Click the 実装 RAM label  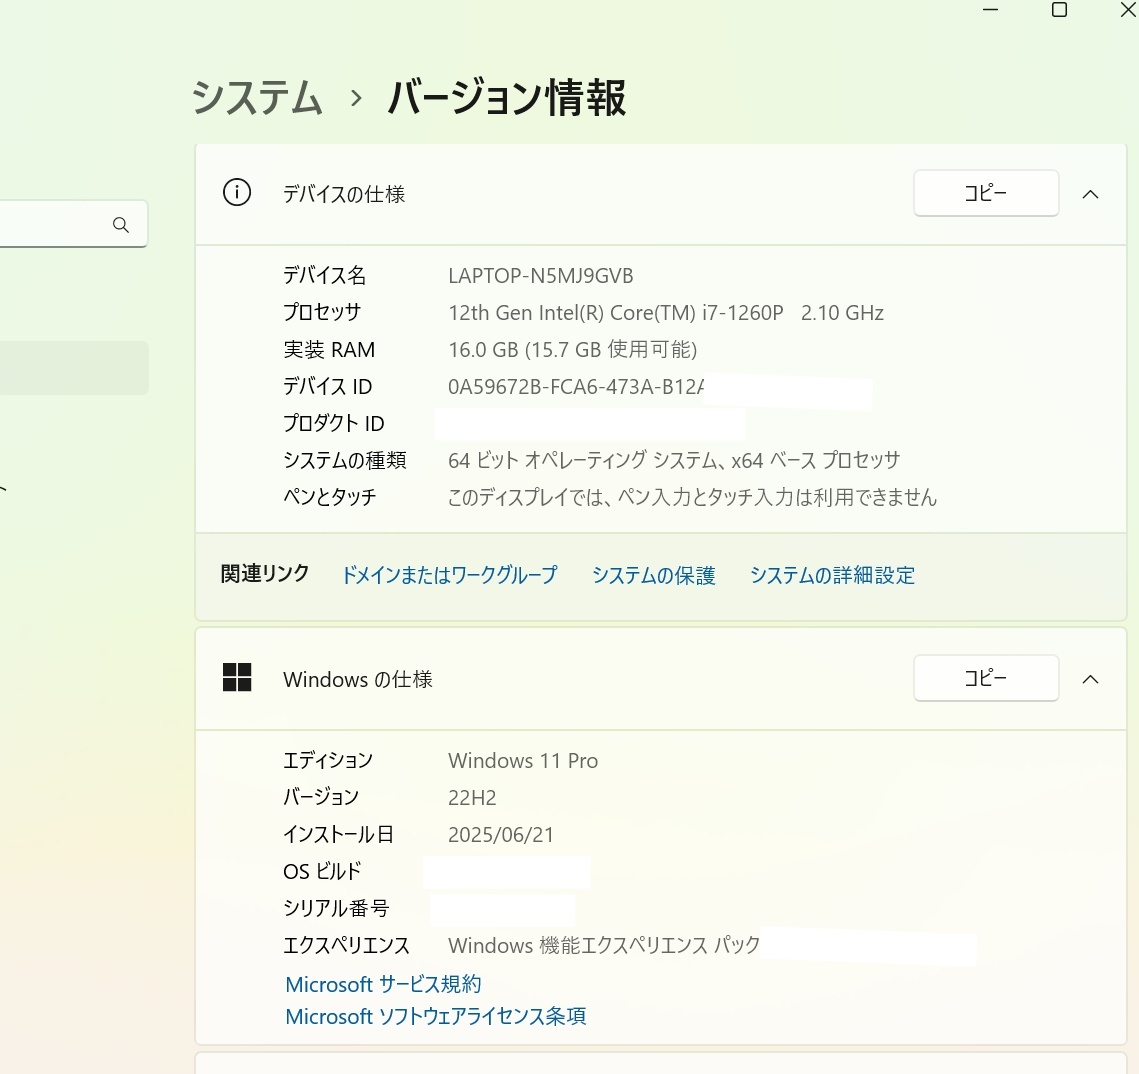pos(329,349)
